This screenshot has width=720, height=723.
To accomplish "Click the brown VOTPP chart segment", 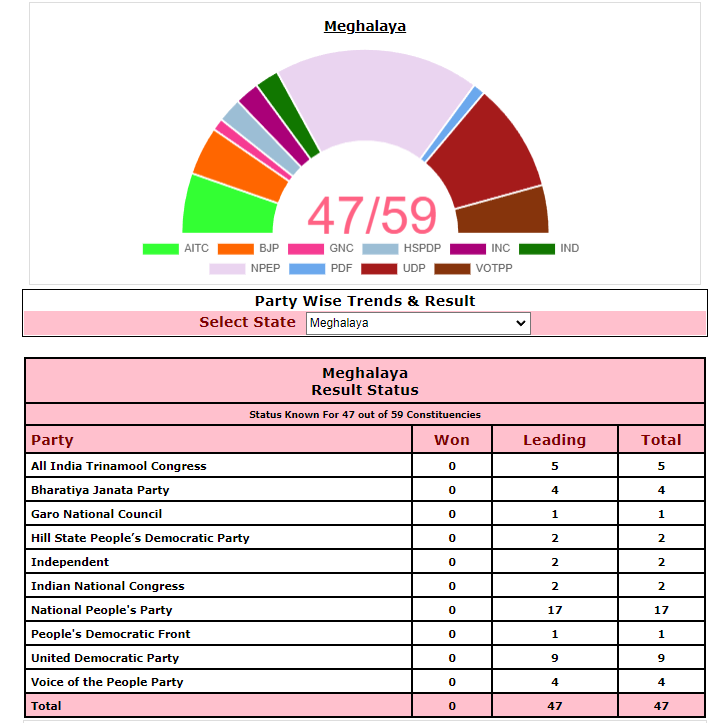I will pyautogui.click(x=505, y=212).
